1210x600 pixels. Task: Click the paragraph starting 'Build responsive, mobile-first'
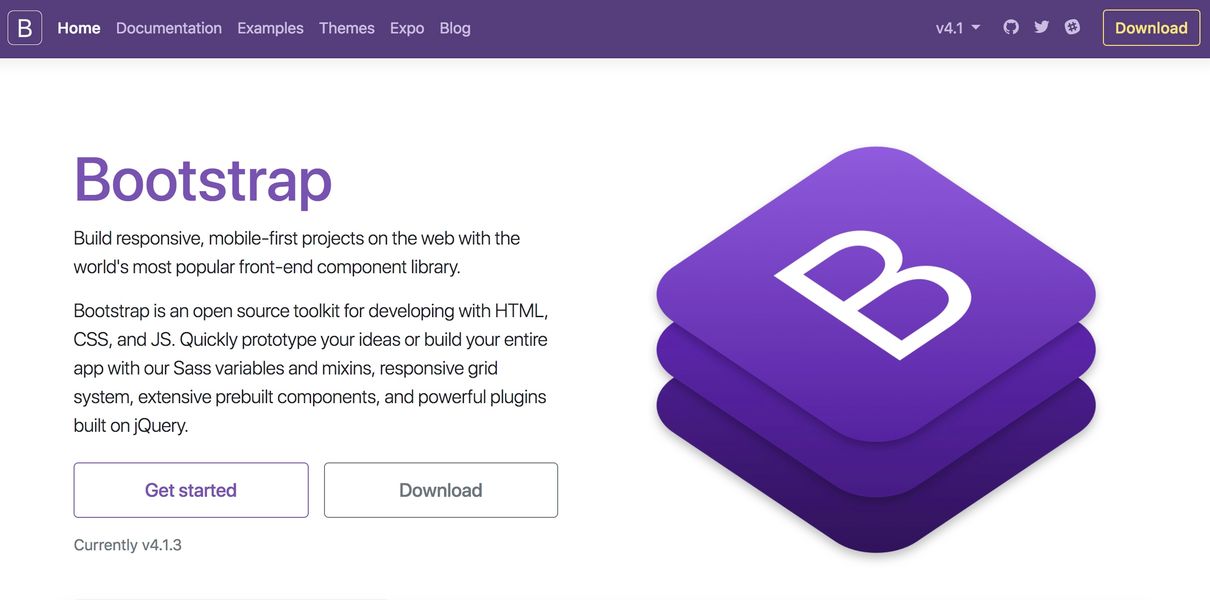tap(297, 252)
